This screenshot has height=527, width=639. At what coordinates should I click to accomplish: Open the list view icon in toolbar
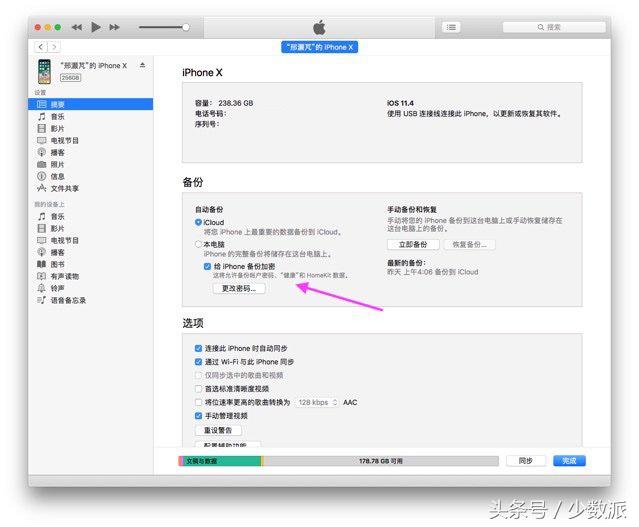pyautogui.click(x=451, y=27)
